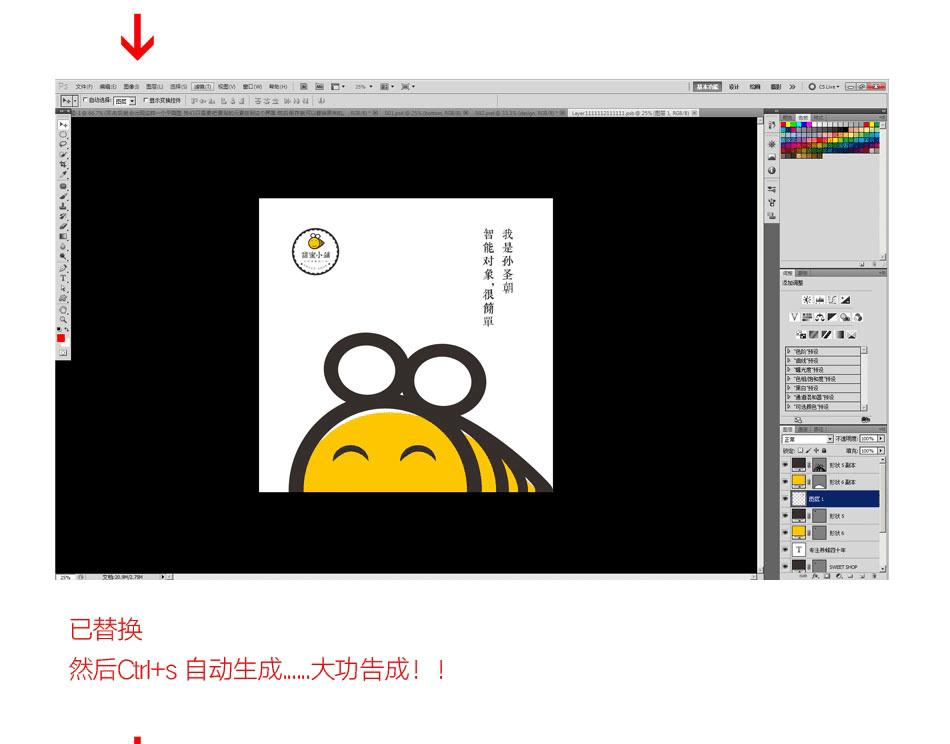Select the Path Selection tool
The height and width of the screenshot is (744, 950).
63,288
